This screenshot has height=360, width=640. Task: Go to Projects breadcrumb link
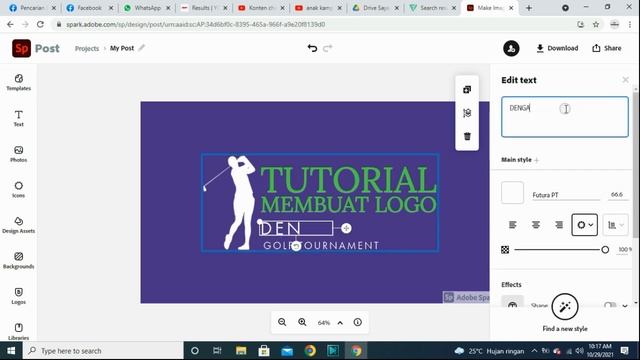pyautogui.click(x=87, y=48)
